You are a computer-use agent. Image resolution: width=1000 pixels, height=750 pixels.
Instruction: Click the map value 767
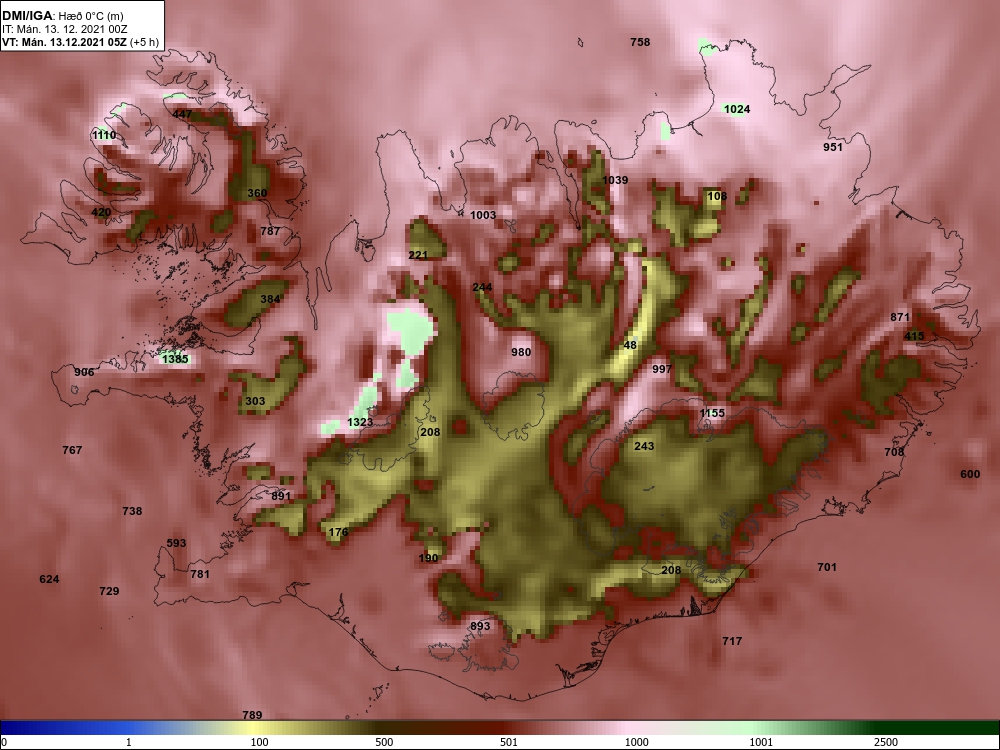72,450
